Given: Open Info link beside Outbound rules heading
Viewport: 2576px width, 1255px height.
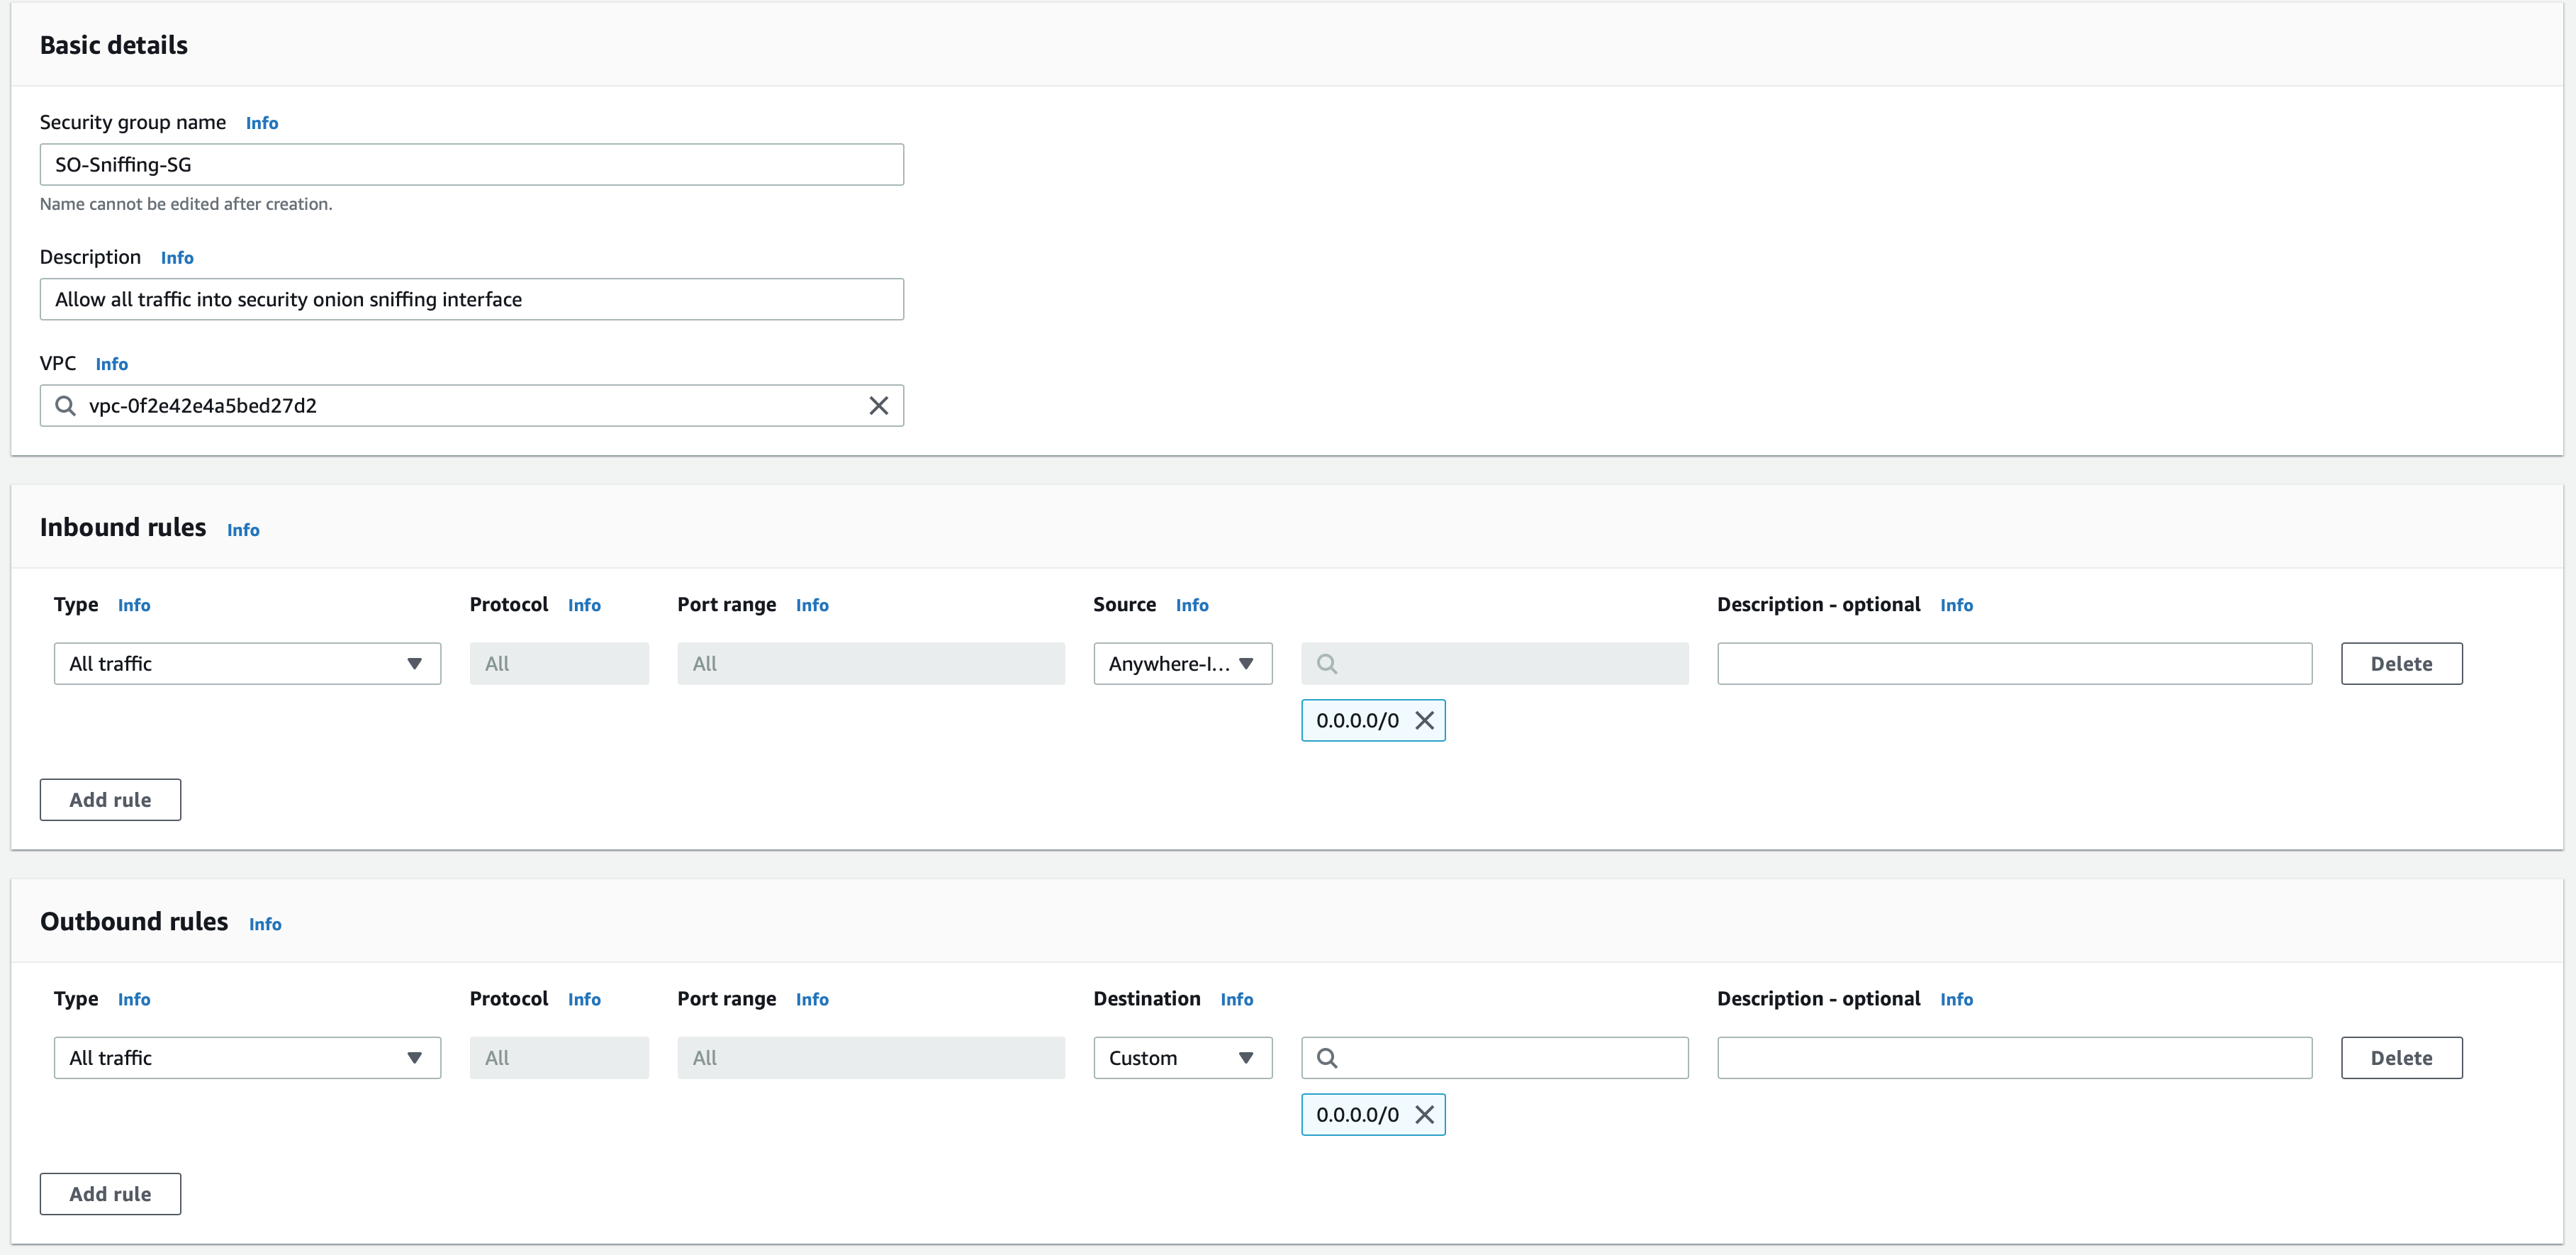Looking at the screenshot, I should click(x=265, y=924).
